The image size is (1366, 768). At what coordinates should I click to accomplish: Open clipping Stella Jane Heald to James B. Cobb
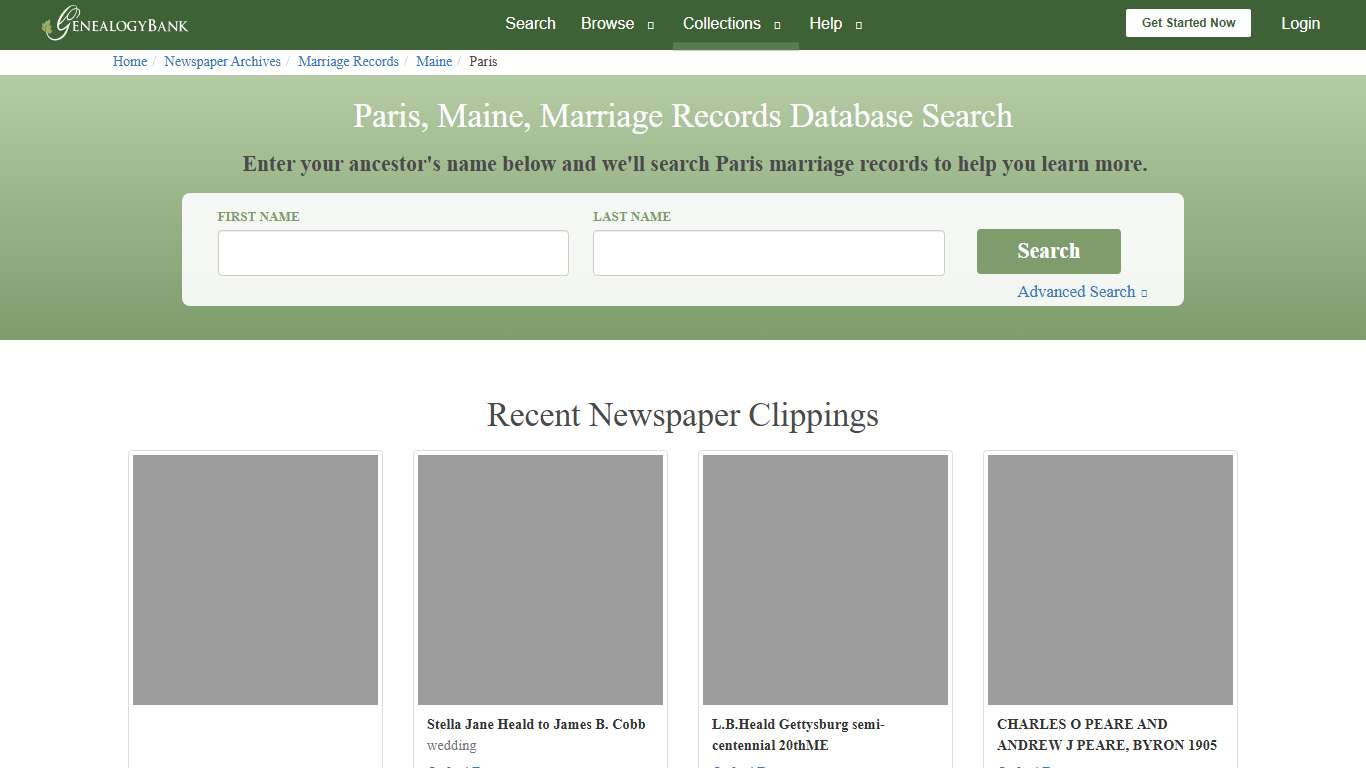535,724
